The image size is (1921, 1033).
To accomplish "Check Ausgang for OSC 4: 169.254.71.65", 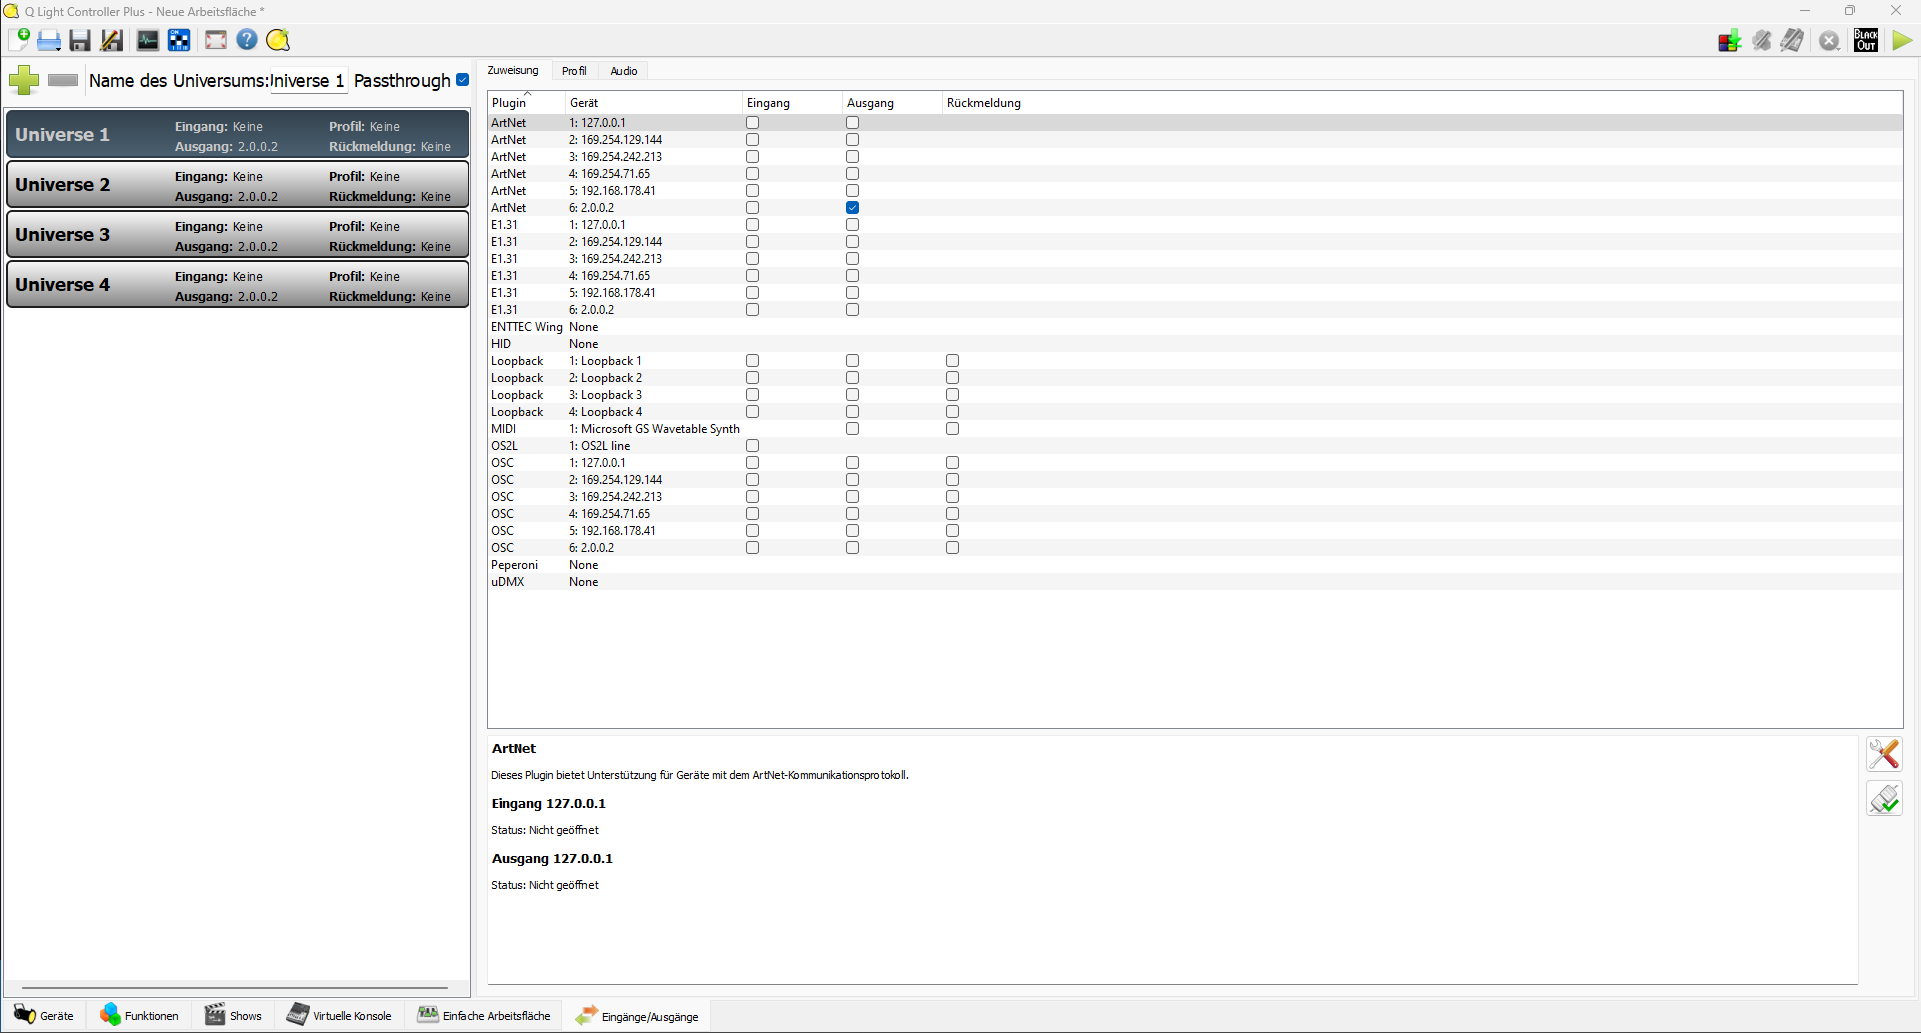I will (852, 514).
